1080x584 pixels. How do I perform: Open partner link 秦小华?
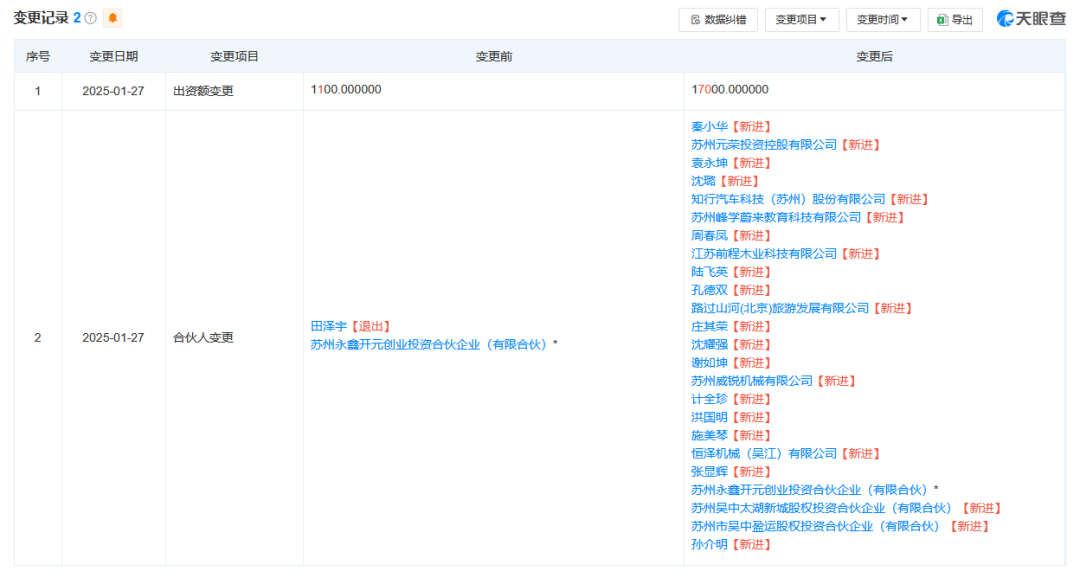(x=710, y=127)
